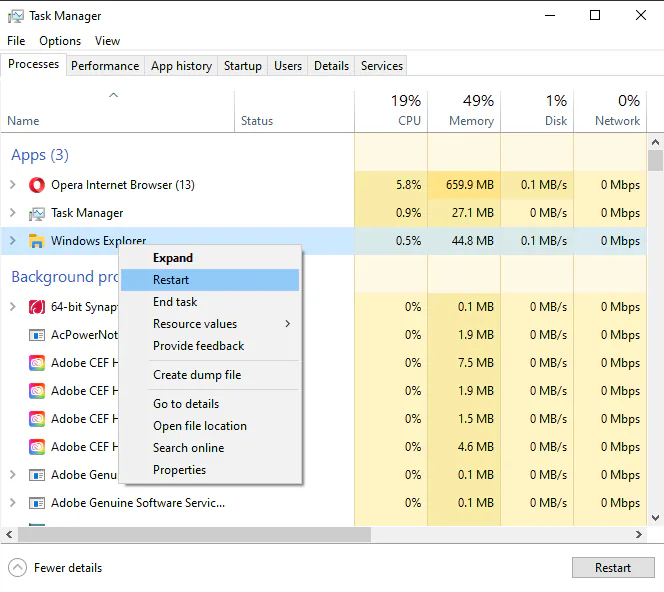Switch to the Details tab
Image resolution: width=664 pixels, height=592 pixels.
[x=331, y=66]
